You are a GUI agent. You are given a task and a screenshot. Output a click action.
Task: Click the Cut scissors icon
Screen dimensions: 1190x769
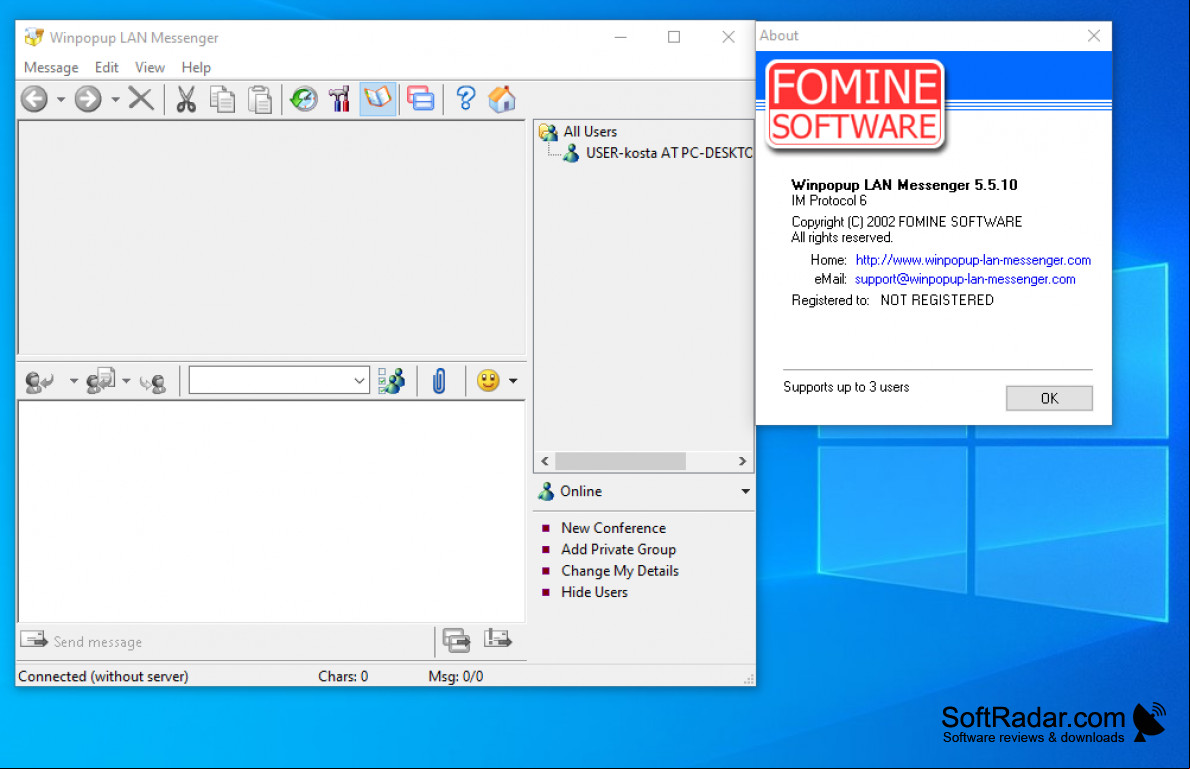coord(186,99)
